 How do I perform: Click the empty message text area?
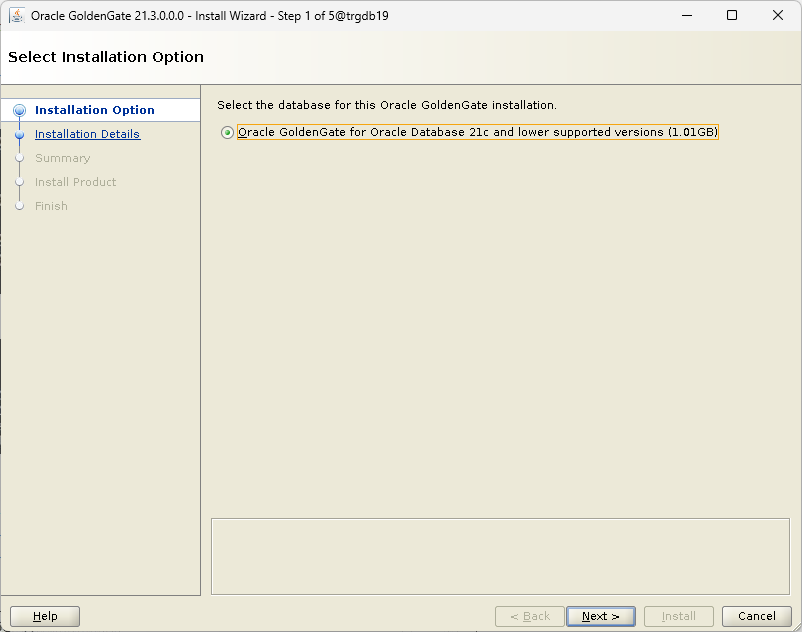coord(500,556)
